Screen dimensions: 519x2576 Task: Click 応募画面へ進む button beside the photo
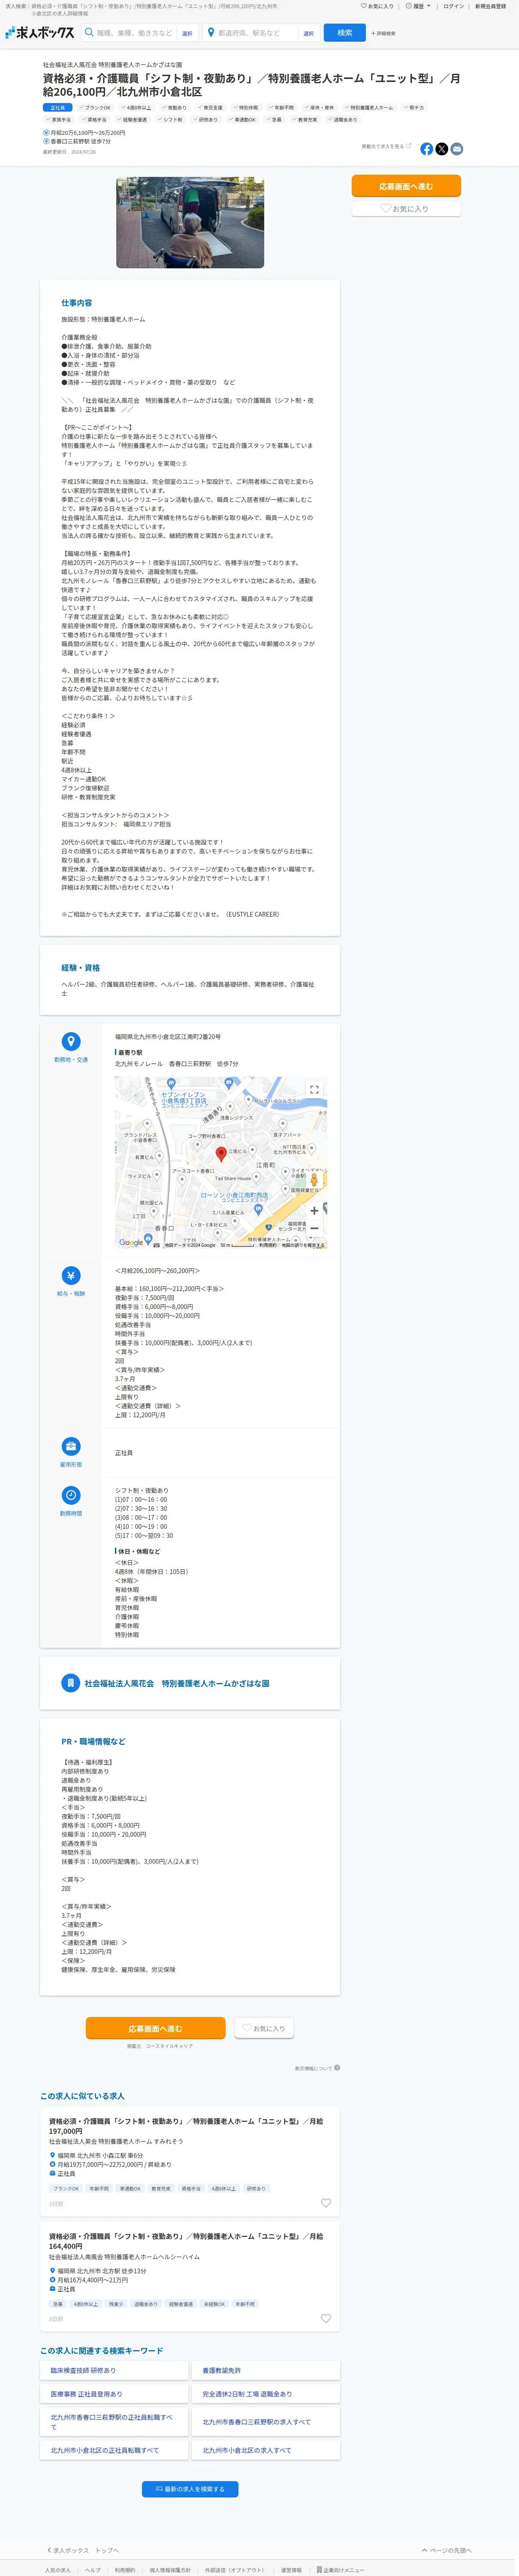pyautogui.click(x=406, y=186)
